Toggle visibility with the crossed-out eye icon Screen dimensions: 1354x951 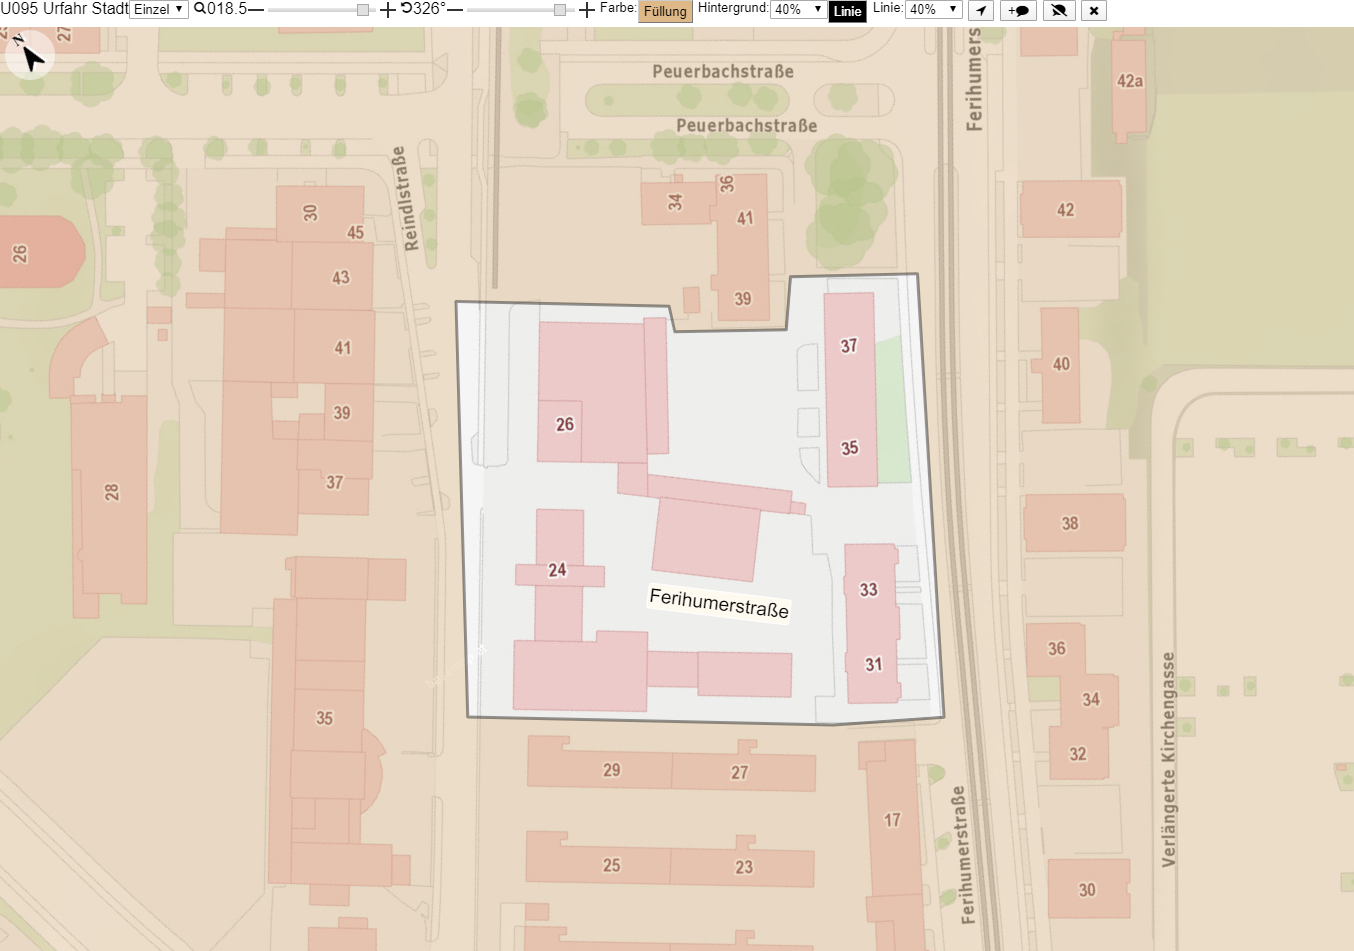pyautogui.click(x=1059, y=11)
